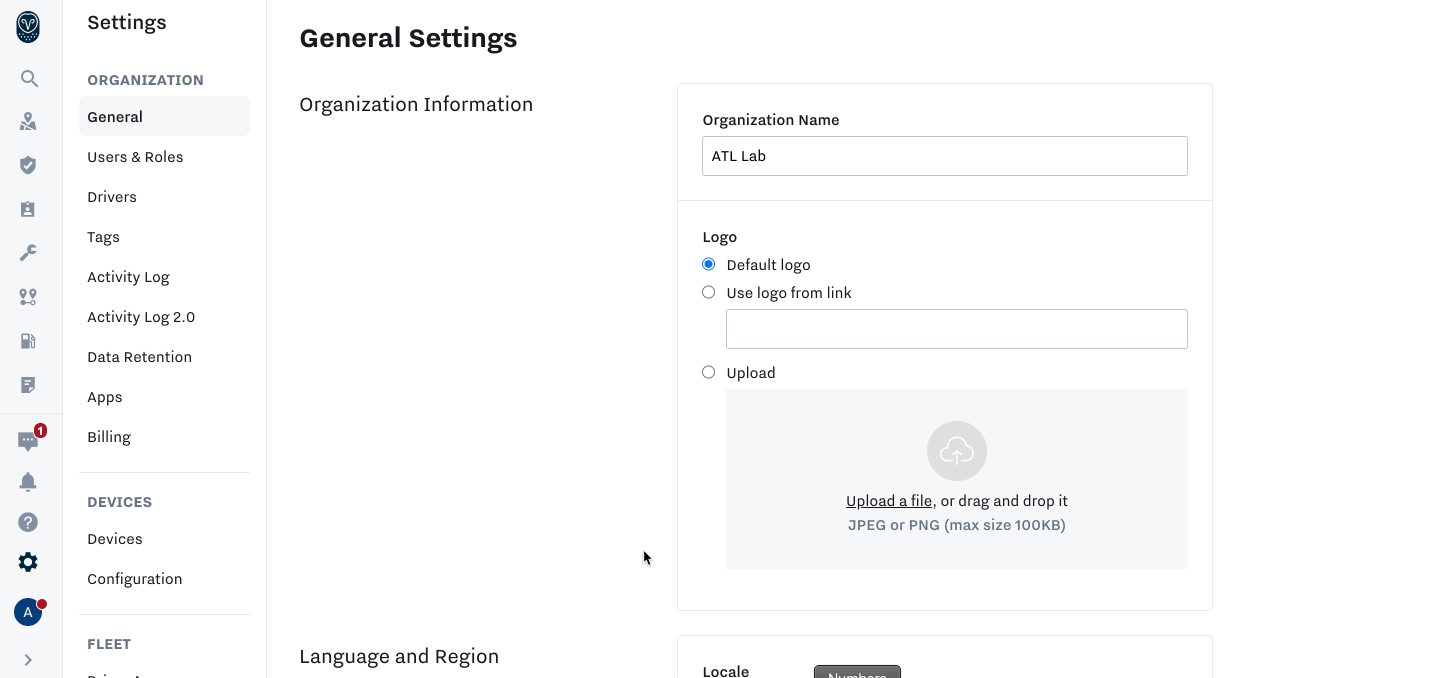The width and height of the screenshot is (1429, 678).
Task: Open the help question mark icon
Action: [28, 522]
